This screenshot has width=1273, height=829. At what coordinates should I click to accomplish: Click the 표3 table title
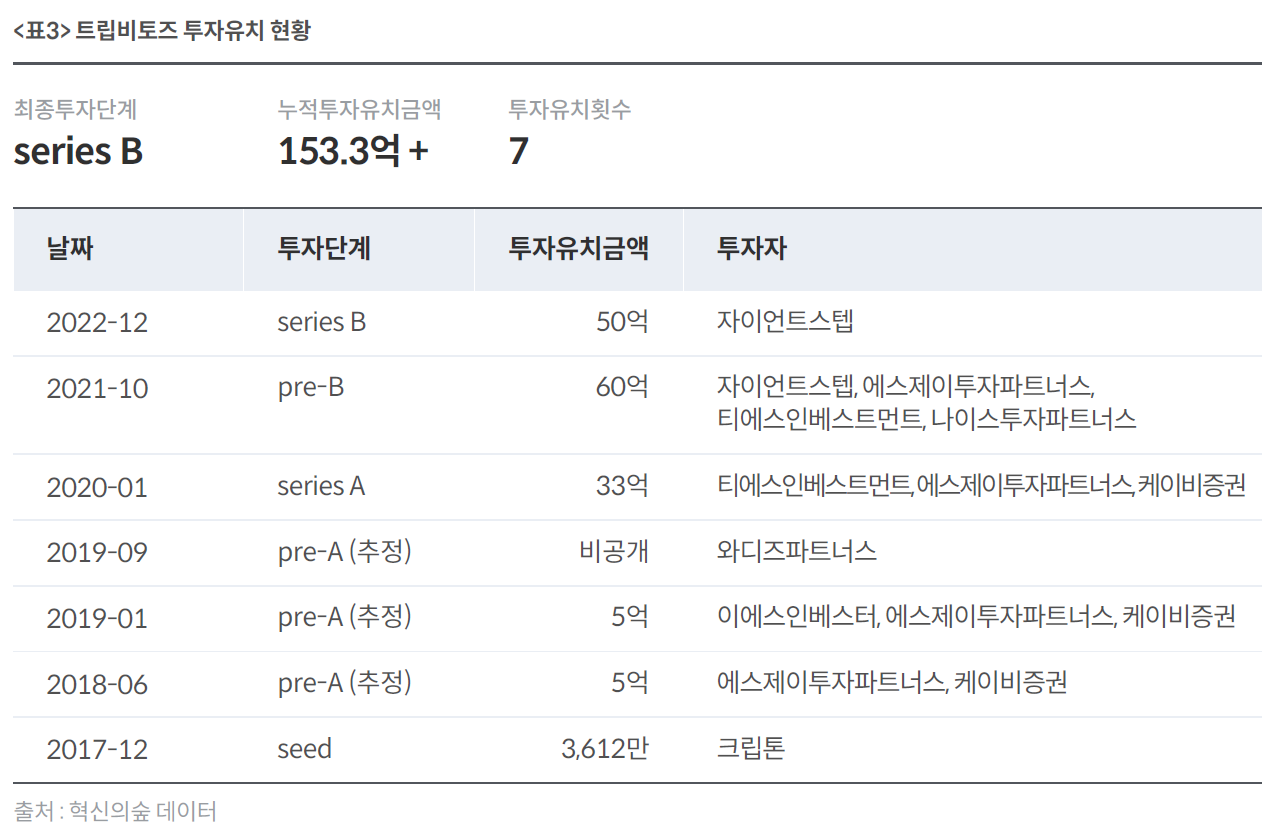(162, 31)
